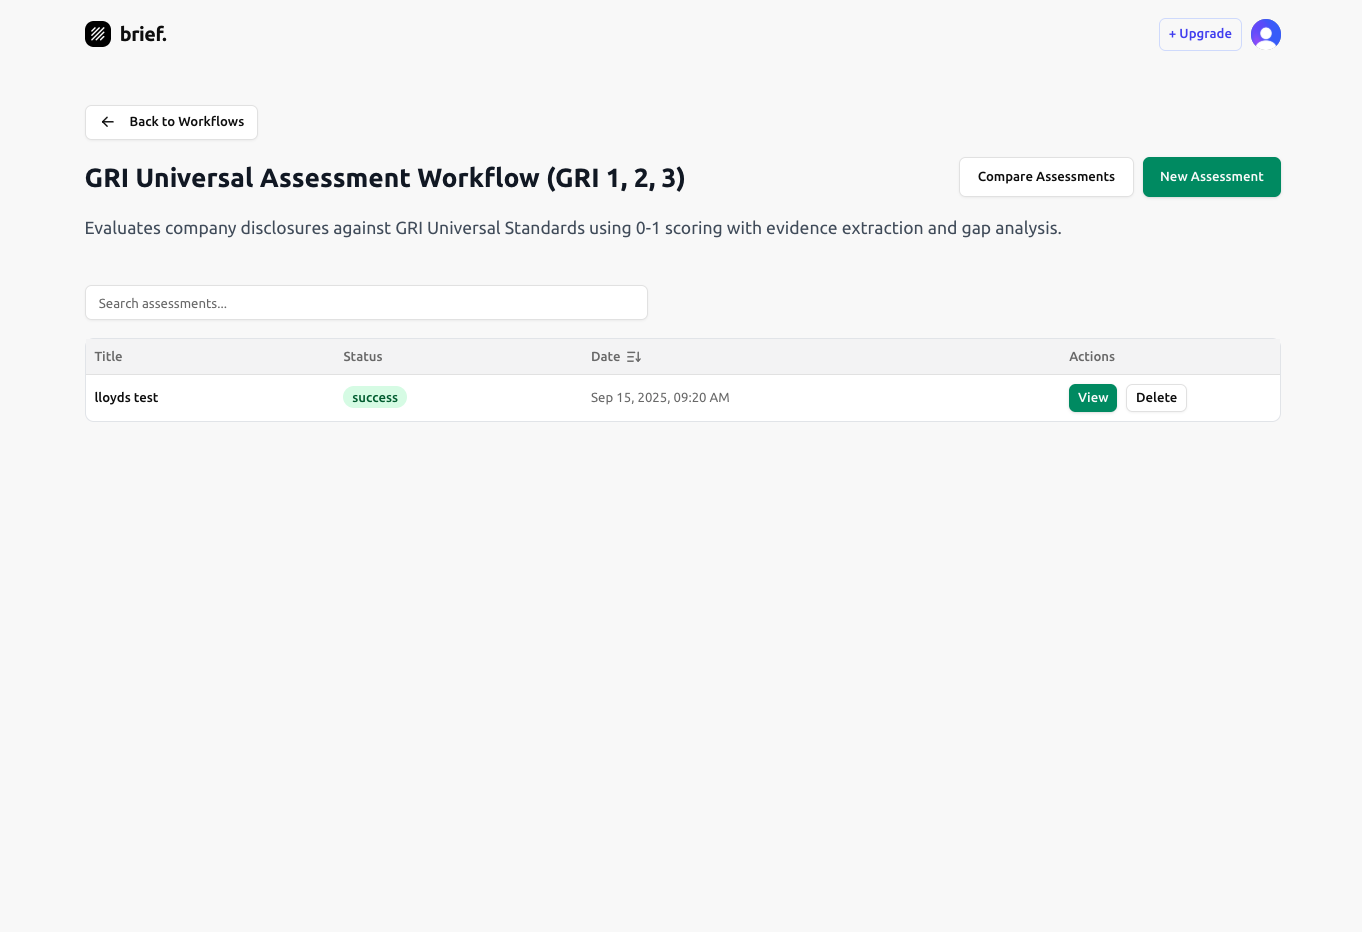Viewport: 1362px width, 932px height.
Task: Sort by the Title column header
Action: pos(108,356)
